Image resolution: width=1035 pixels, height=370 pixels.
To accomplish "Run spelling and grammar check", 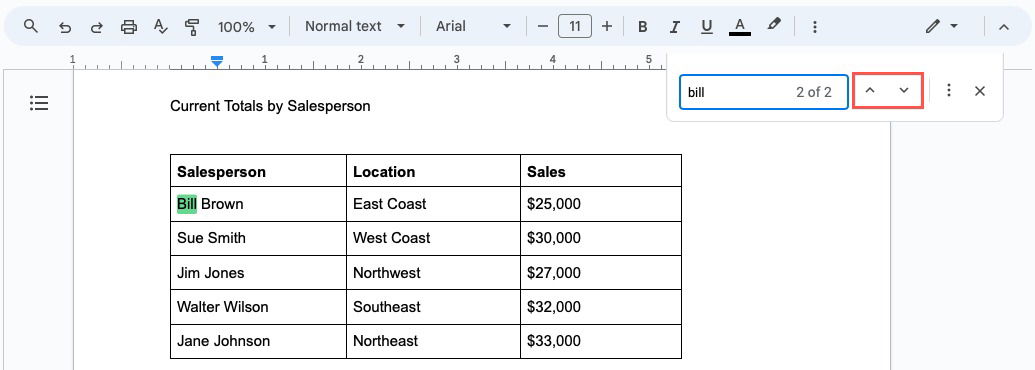I will 160,27.
